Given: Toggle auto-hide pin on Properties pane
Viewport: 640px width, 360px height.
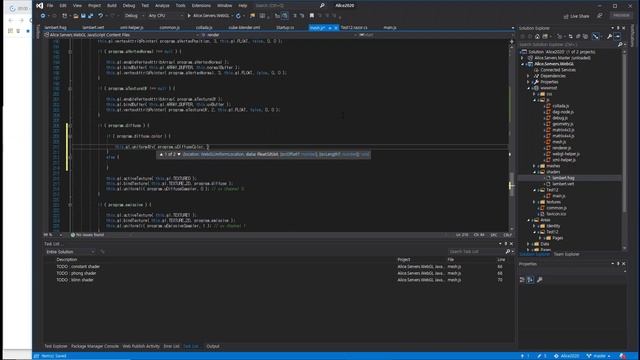Looking at the screenshot, I should point(618,264).
